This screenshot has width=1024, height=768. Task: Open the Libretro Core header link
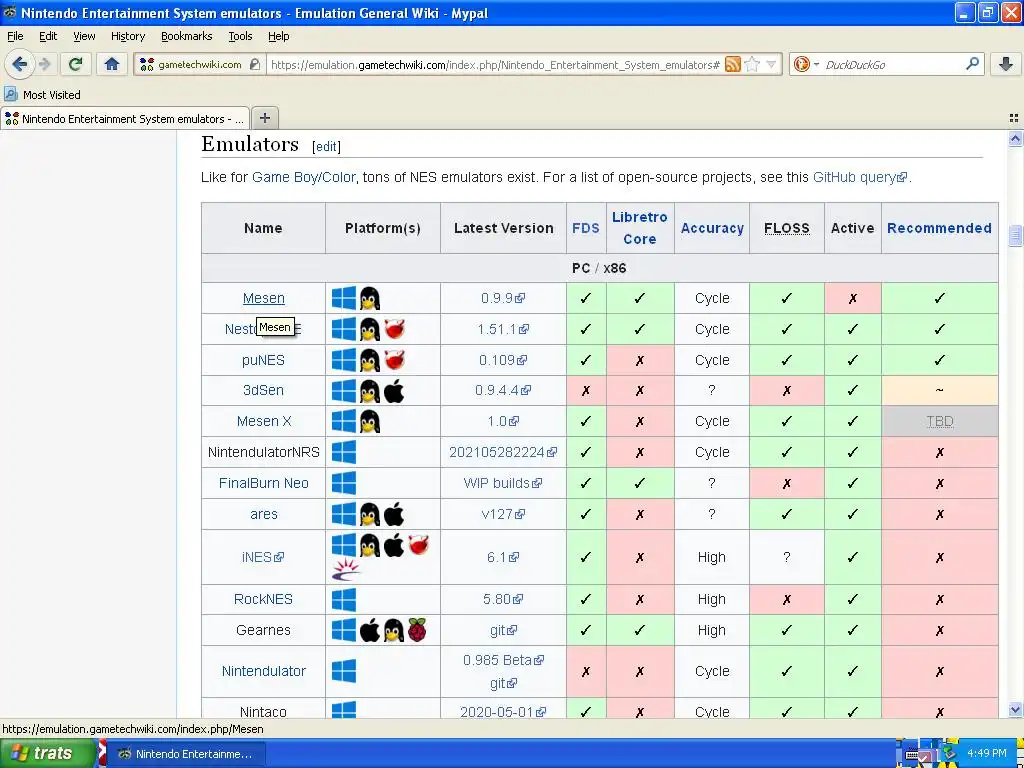(x=639, y=228)
